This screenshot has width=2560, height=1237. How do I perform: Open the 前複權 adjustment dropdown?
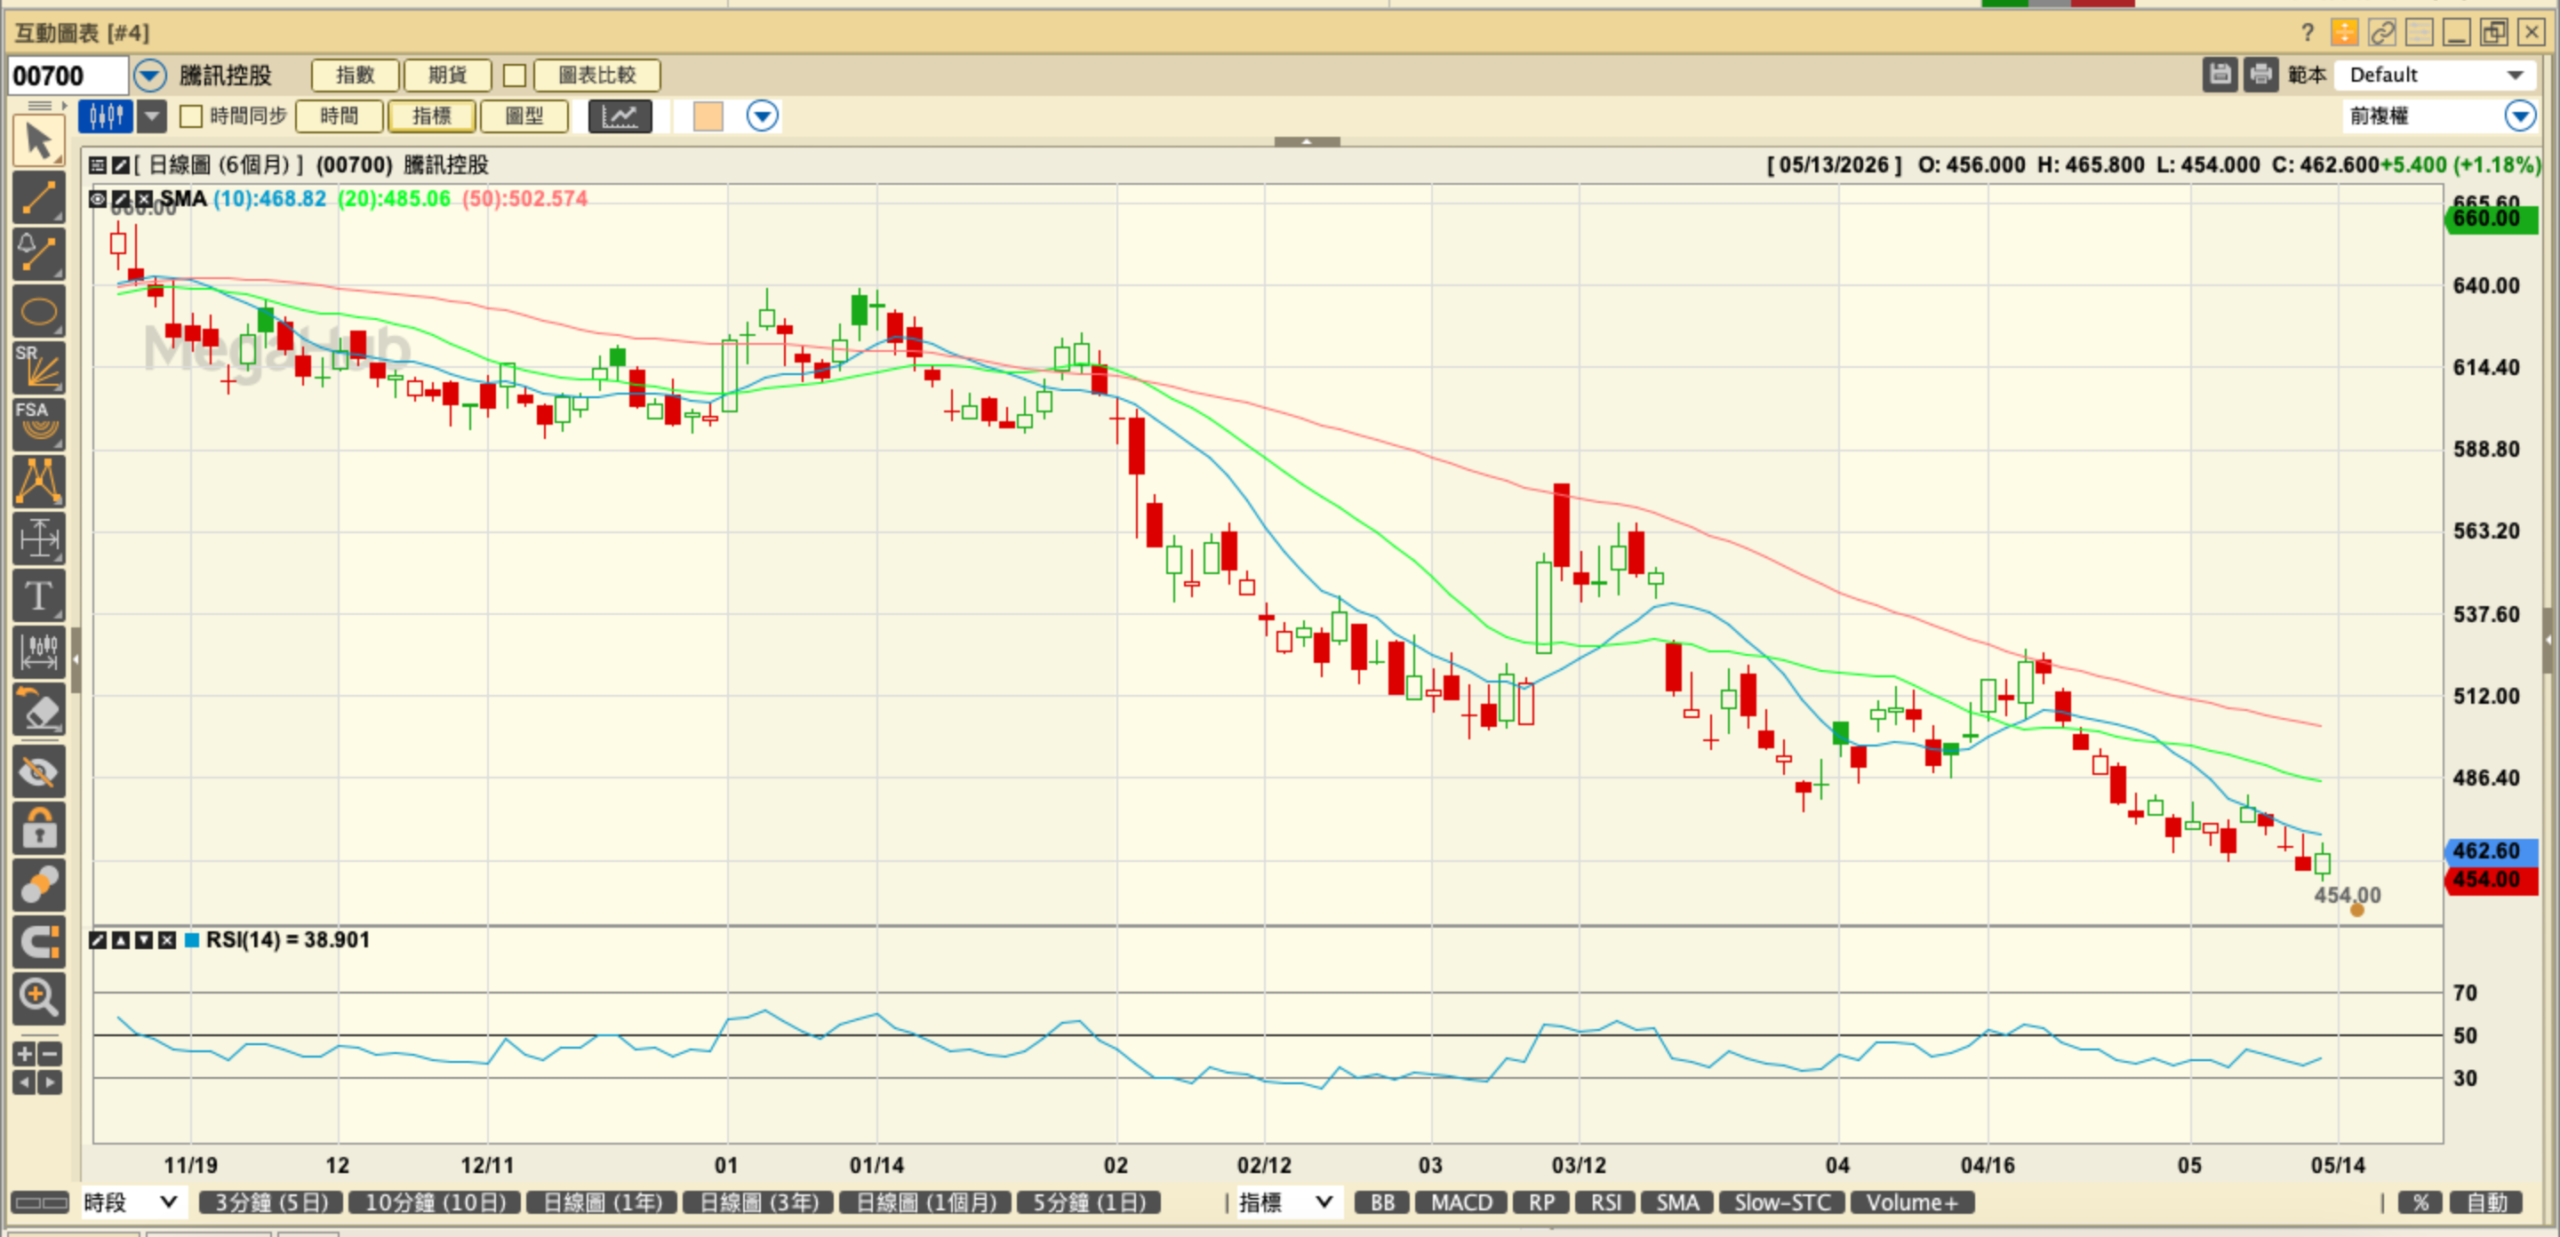click(2438, 116)
